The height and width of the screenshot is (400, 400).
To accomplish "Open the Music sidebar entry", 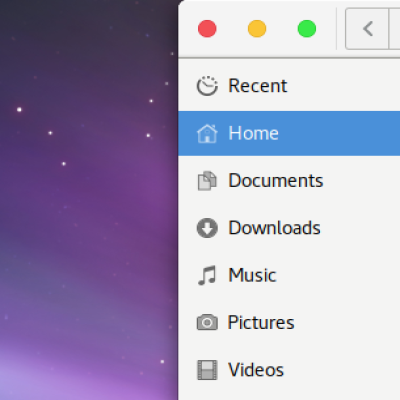I will [x=289, y=275].
